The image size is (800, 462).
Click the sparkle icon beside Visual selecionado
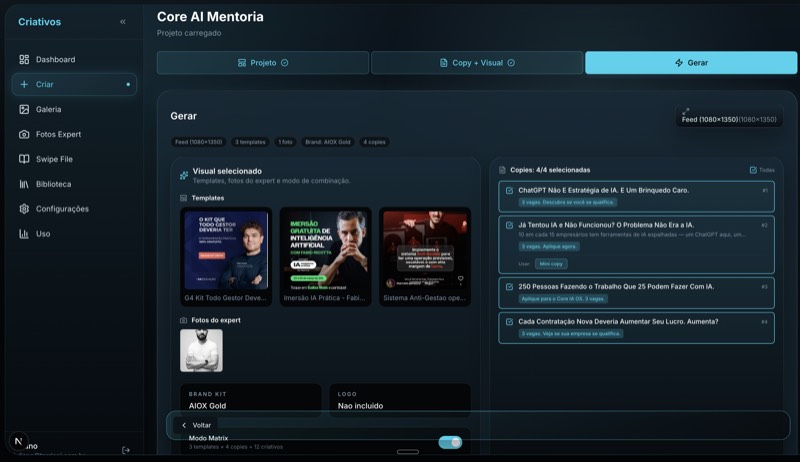[184, 175]
